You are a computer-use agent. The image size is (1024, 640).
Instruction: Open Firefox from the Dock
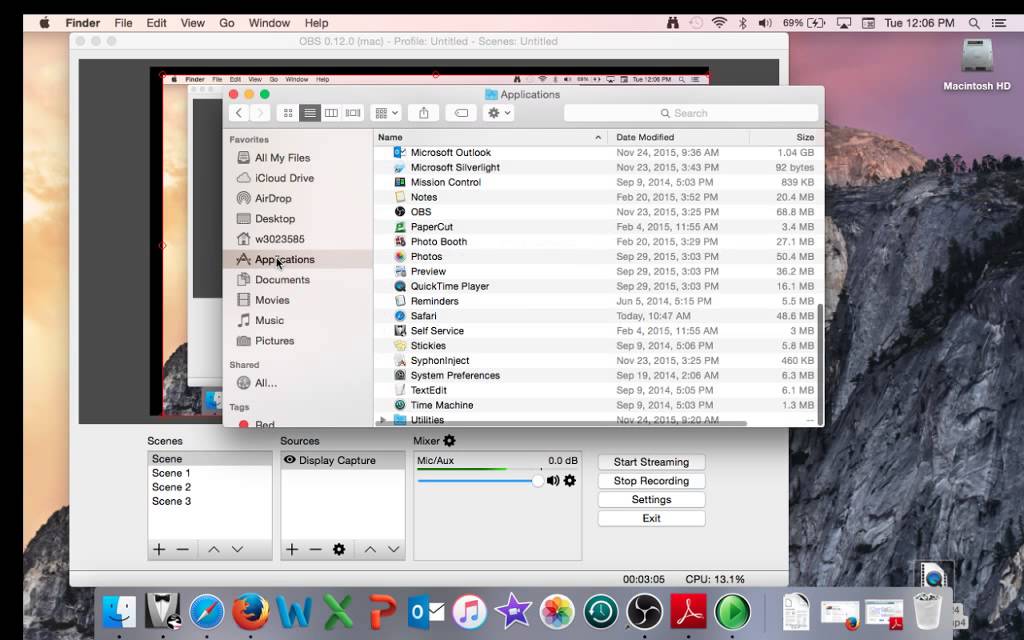250,612
